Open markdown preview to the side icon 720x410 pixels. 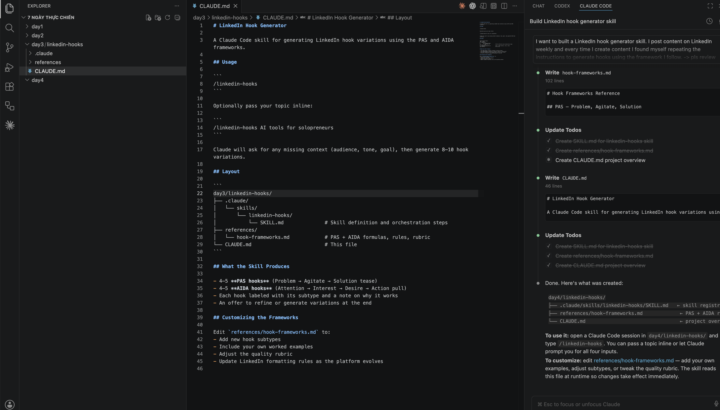coord(483,6)
